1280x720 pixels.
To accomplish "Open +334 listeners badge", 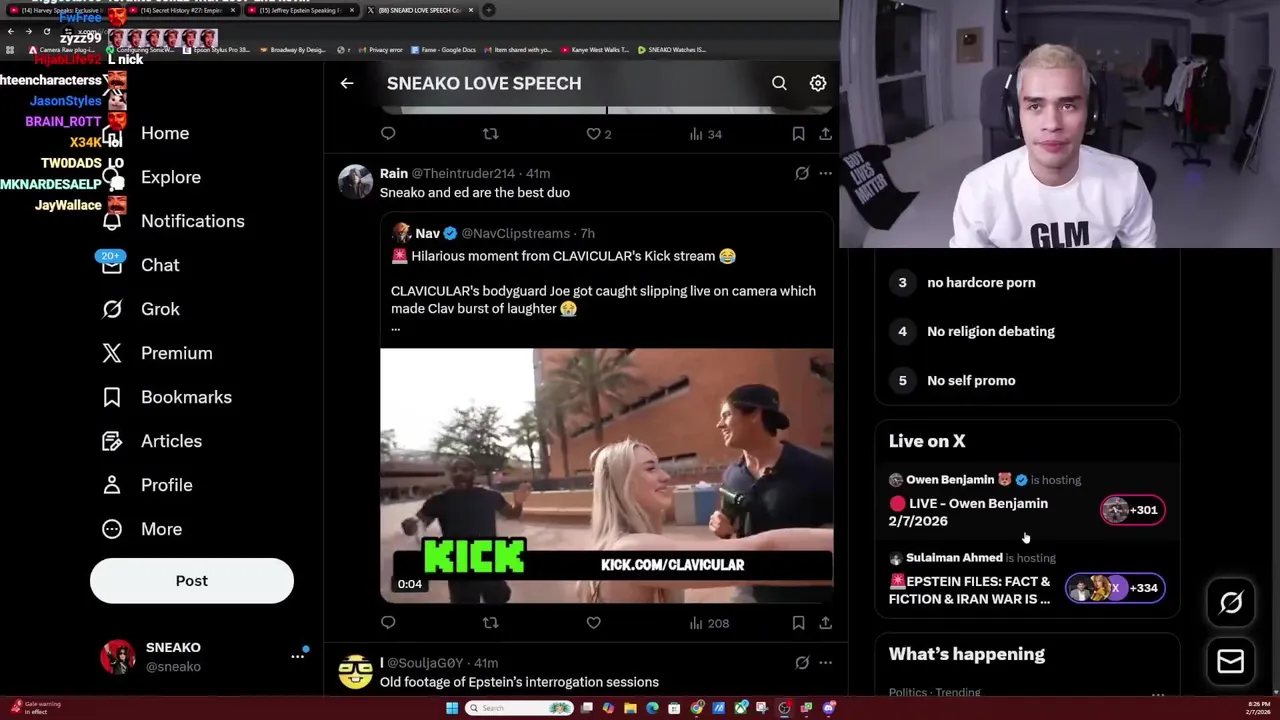I will tap(1115, 588).
